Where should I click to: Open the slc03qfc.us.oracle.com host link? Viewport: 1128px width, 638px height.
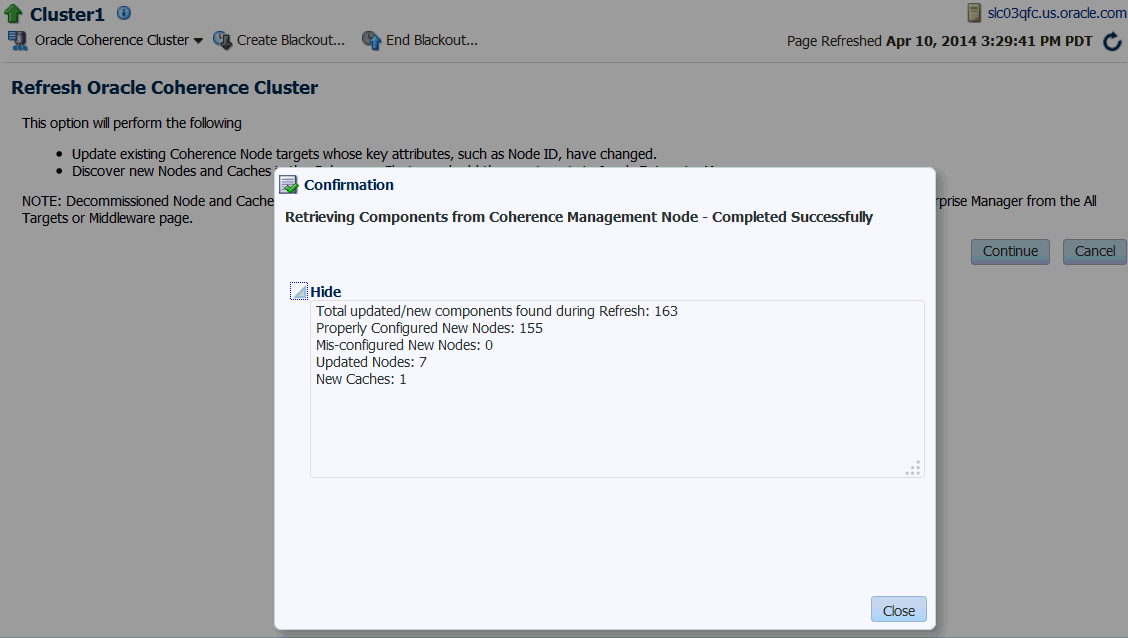click(1057, 13)
